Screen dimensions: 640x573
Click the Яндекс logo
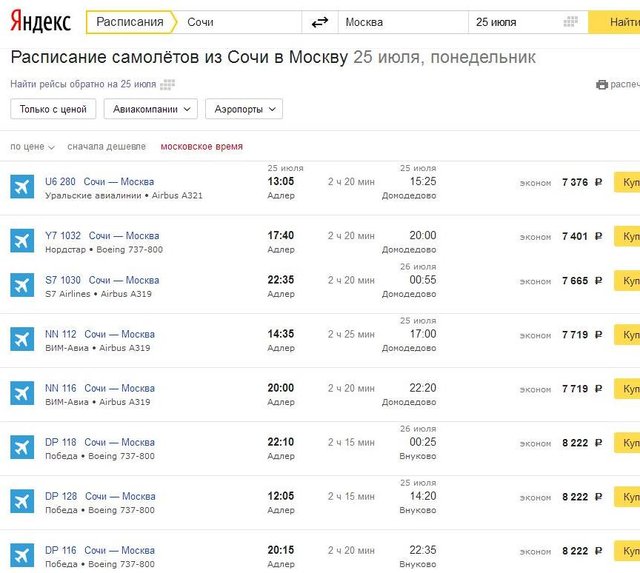[x=40, y=22]
